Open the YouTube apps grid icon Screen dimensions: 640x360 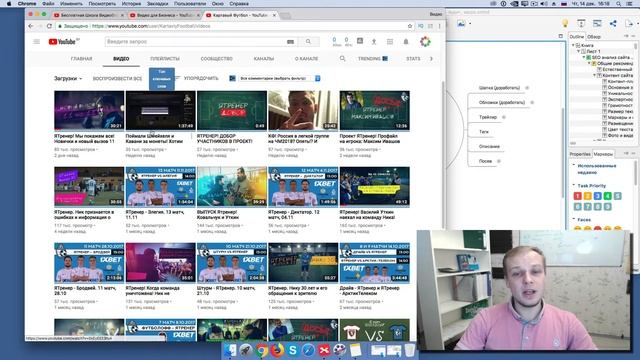click(390, 42)
